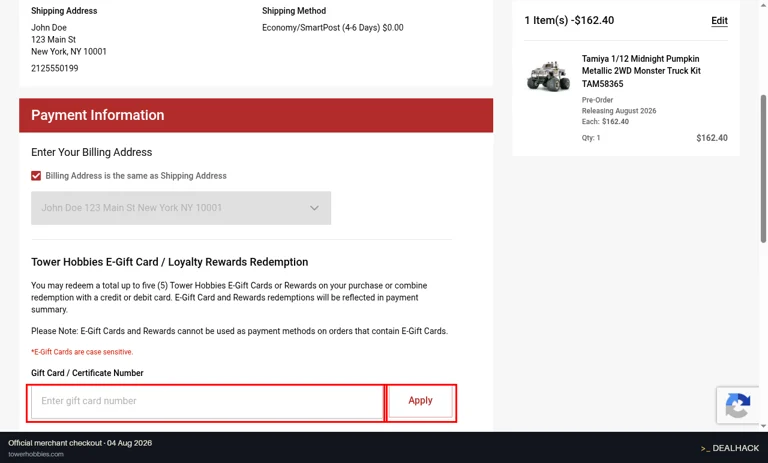Click the Pre-Order label
The width and height of the screenshot is (768, 463).
point(597,99)
